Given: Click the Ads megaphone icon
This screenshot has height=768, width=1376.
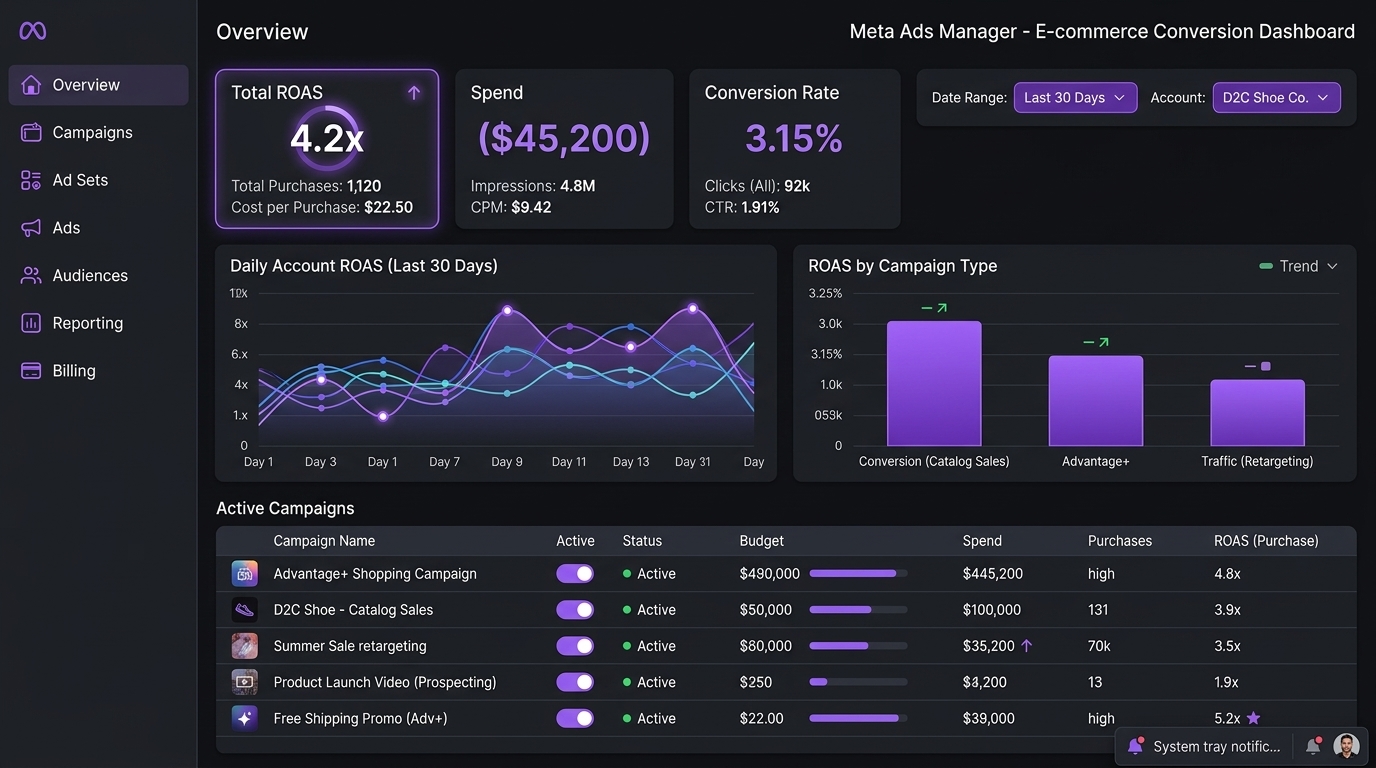Looking at the screenshot, I should click(31, 228).
